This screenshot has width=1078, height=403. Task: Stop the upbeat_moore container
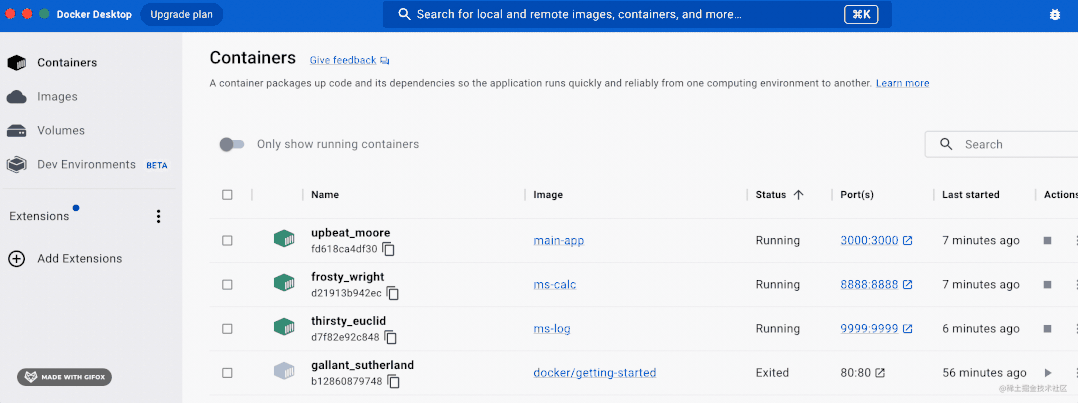tap(1047, 241)
